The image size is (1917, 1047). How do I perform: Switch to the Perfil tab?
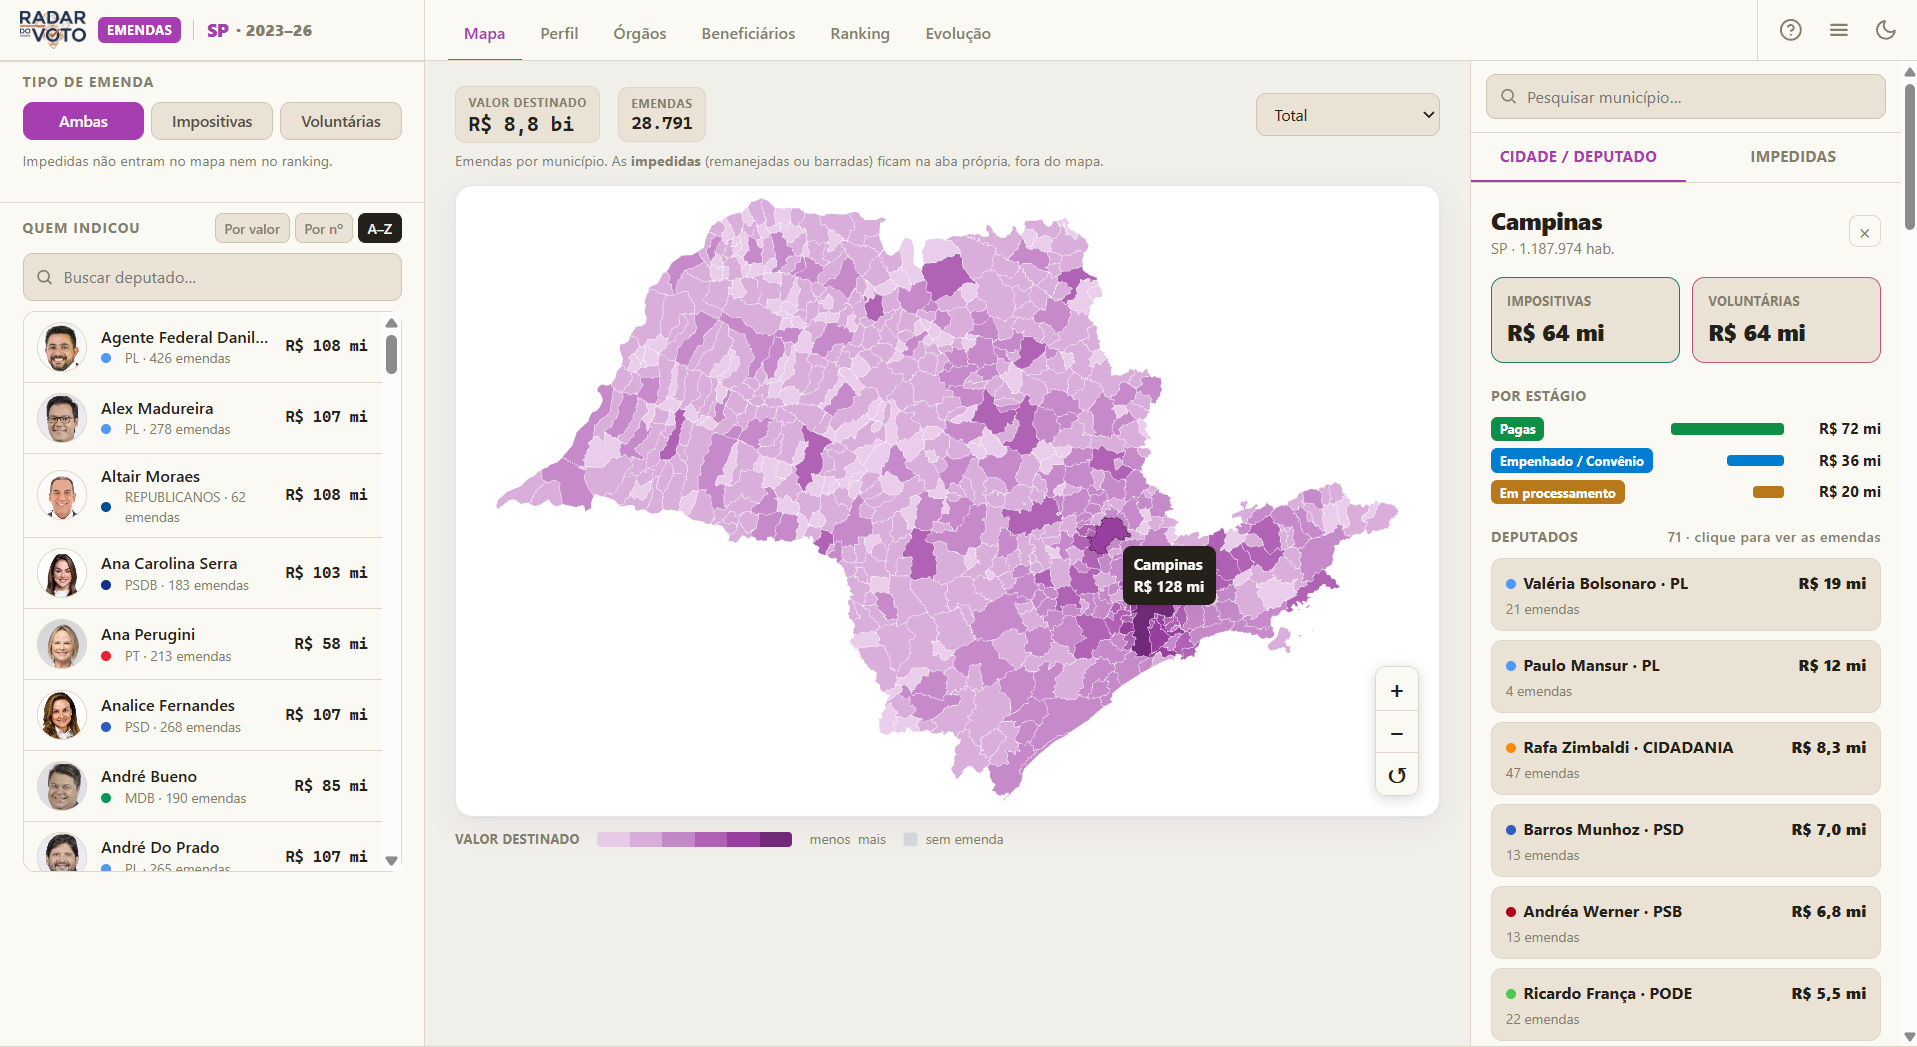pyautogui.click(x=559, y=33)
